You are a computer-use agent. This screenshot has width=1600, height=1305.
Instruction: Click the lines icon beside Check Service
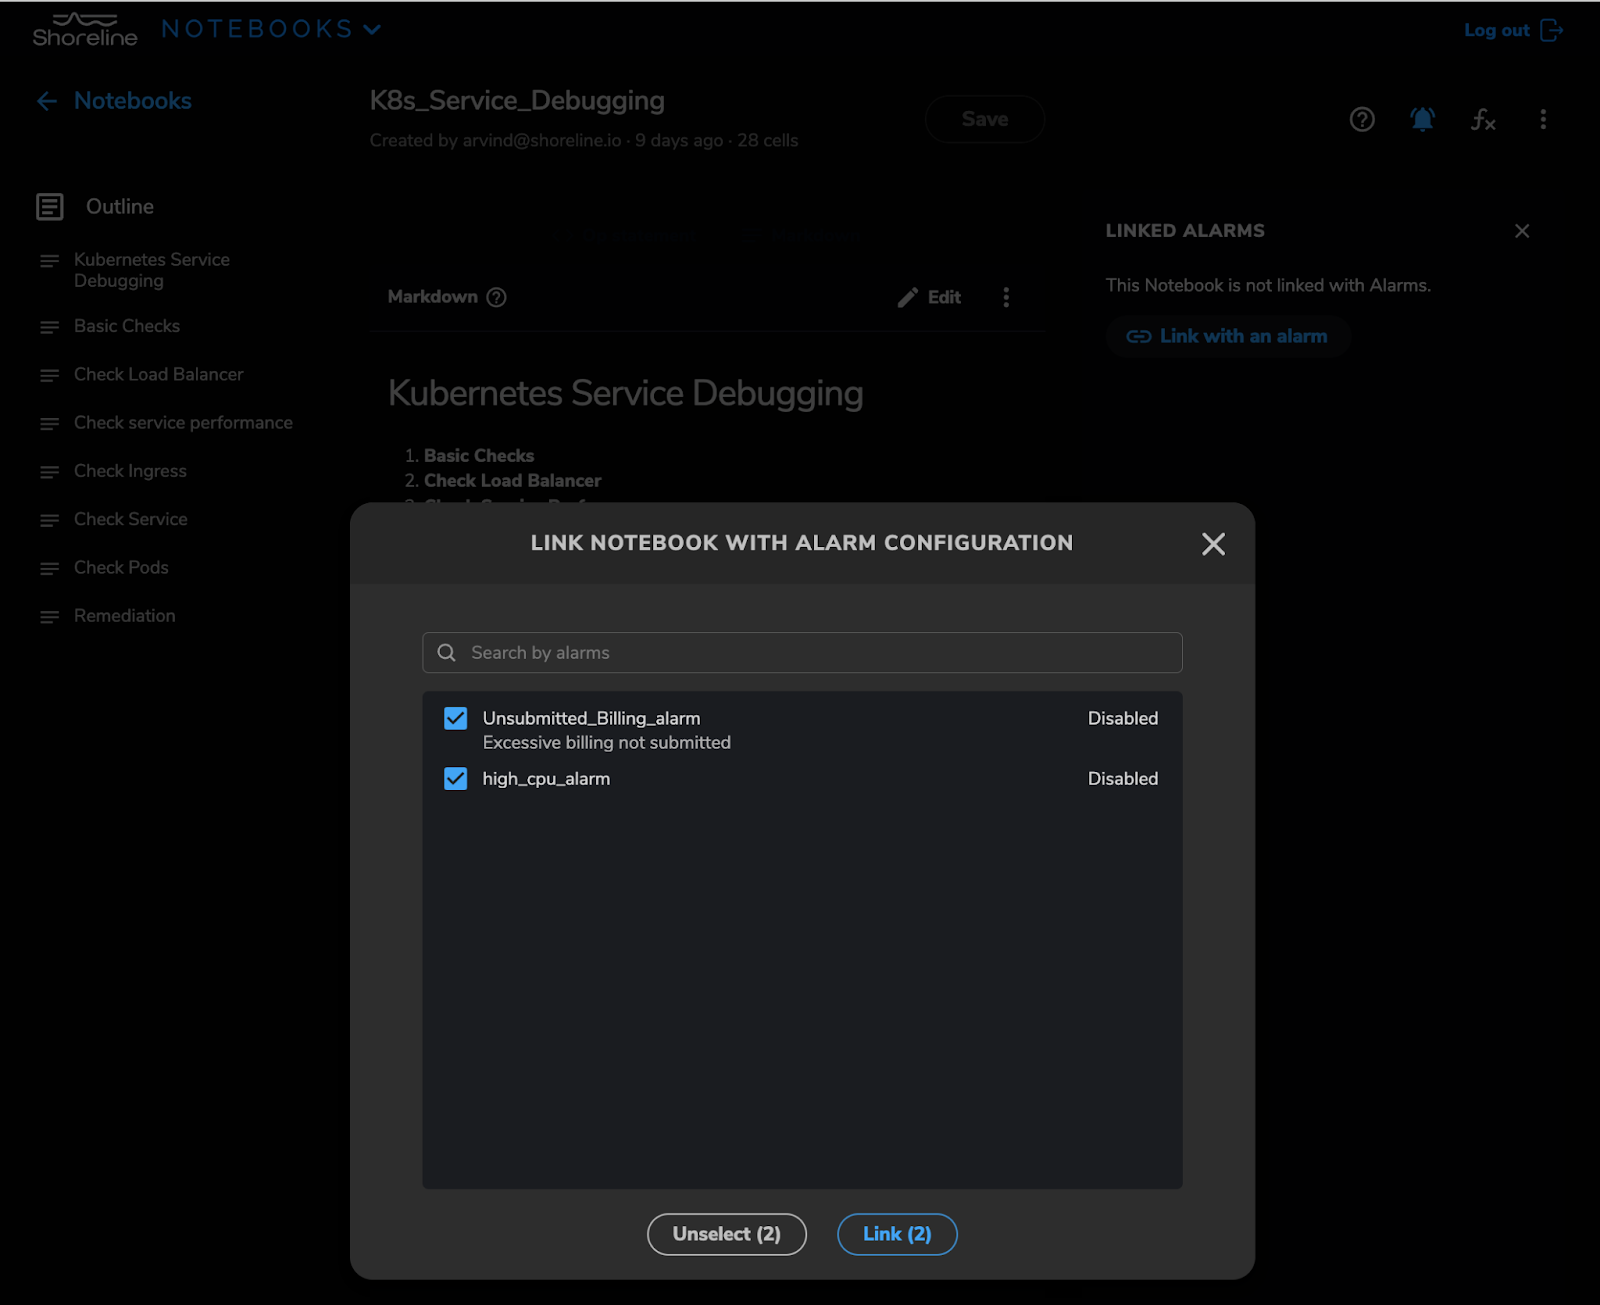(49, 520)
